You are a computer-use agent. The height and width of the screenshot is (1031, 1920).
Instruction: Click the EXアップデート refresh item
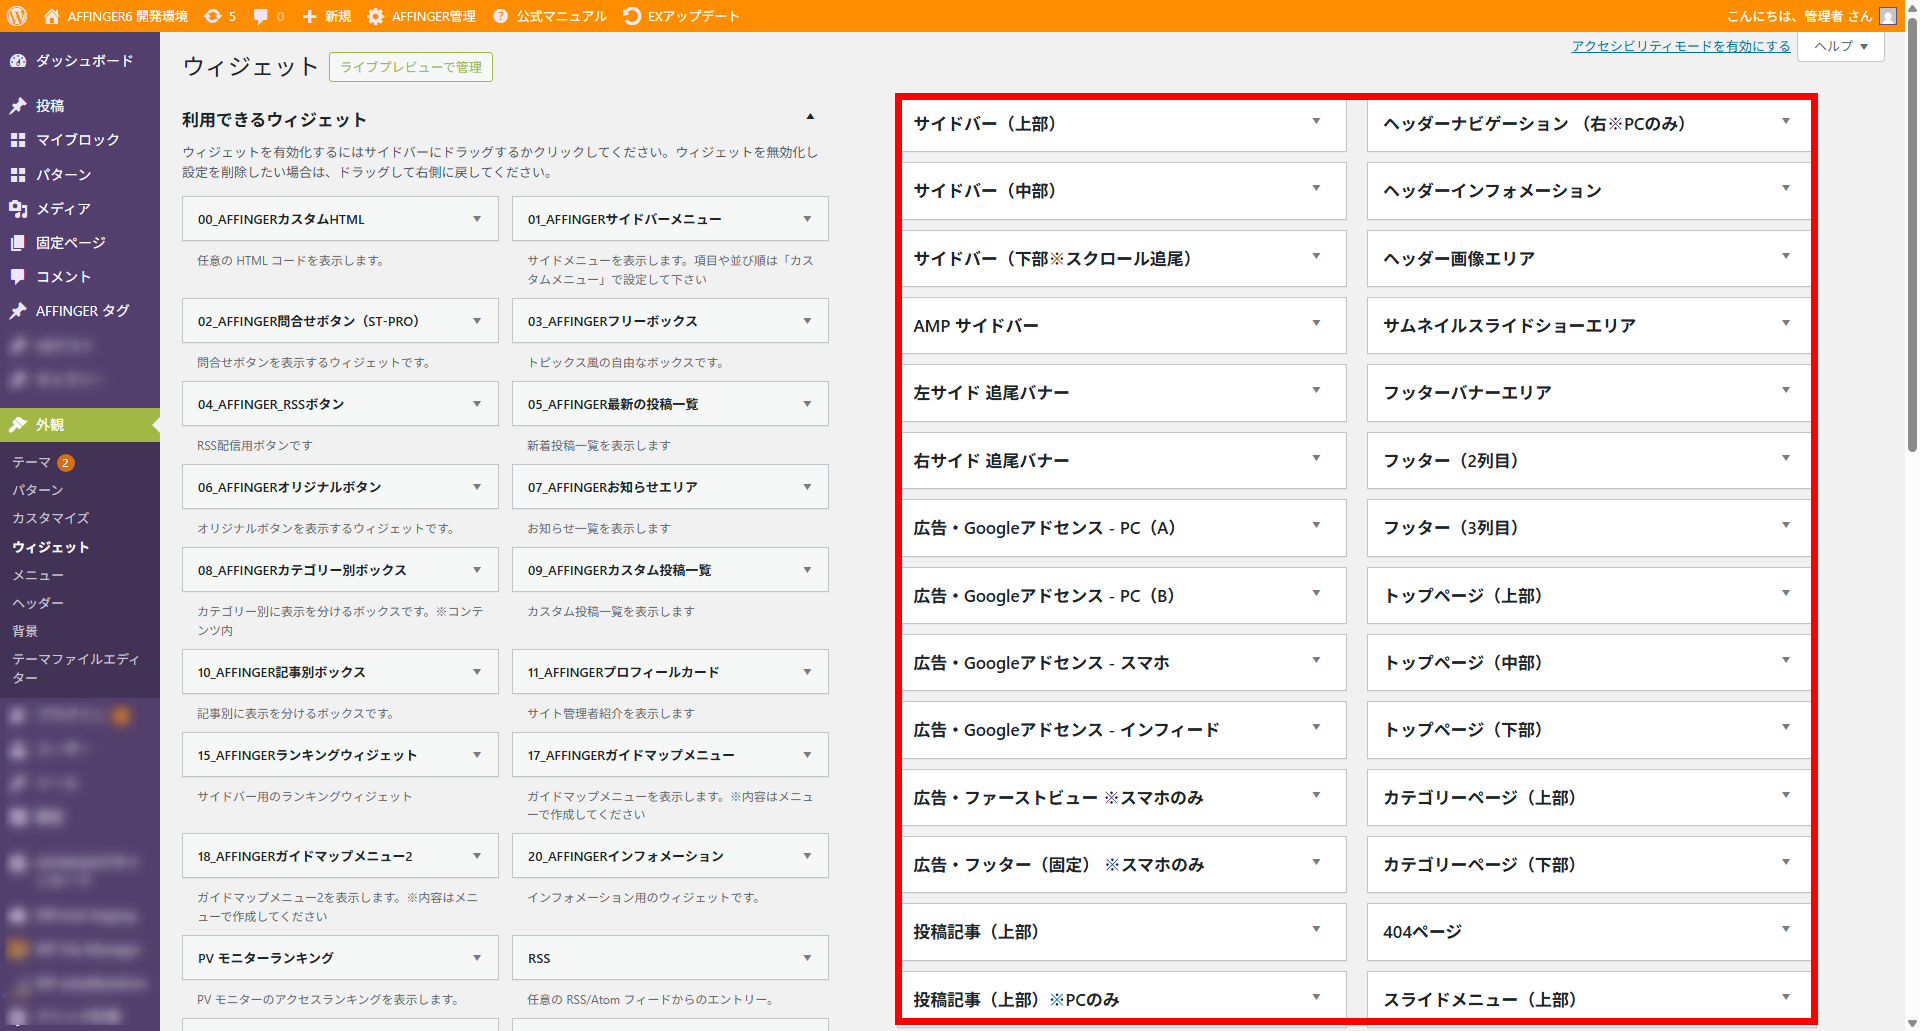point(681,16)
